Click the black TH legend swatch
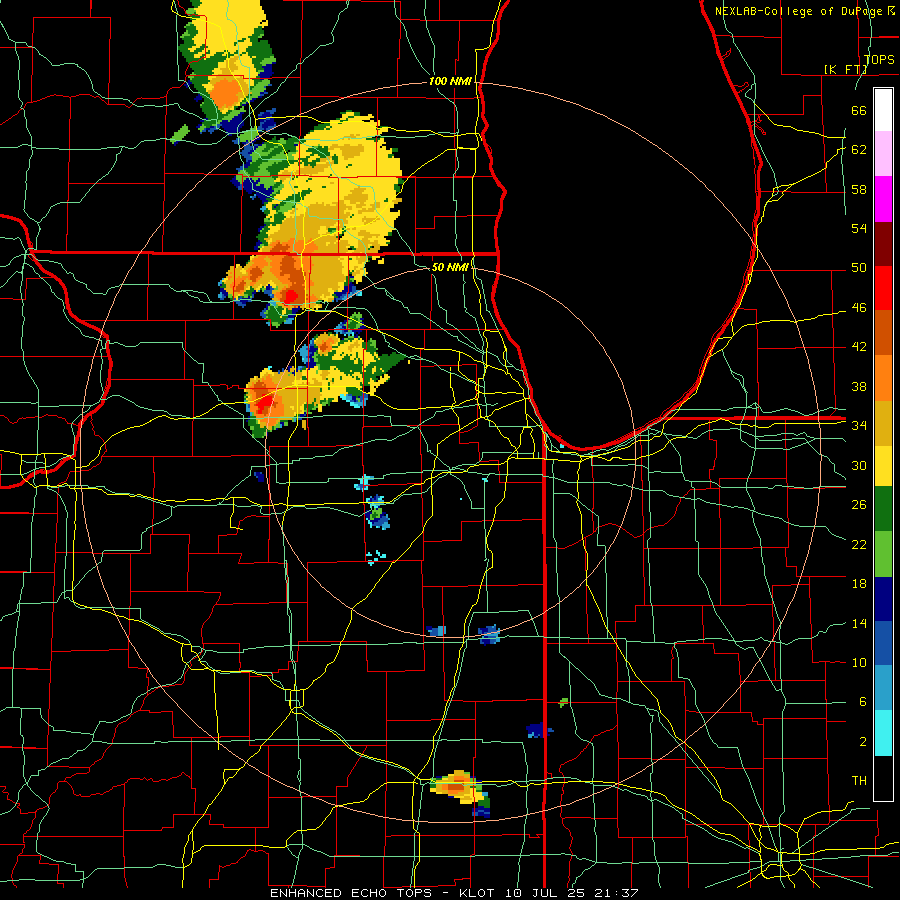The width and height of the screenshot is (900, 900). [x=883, y=778]
